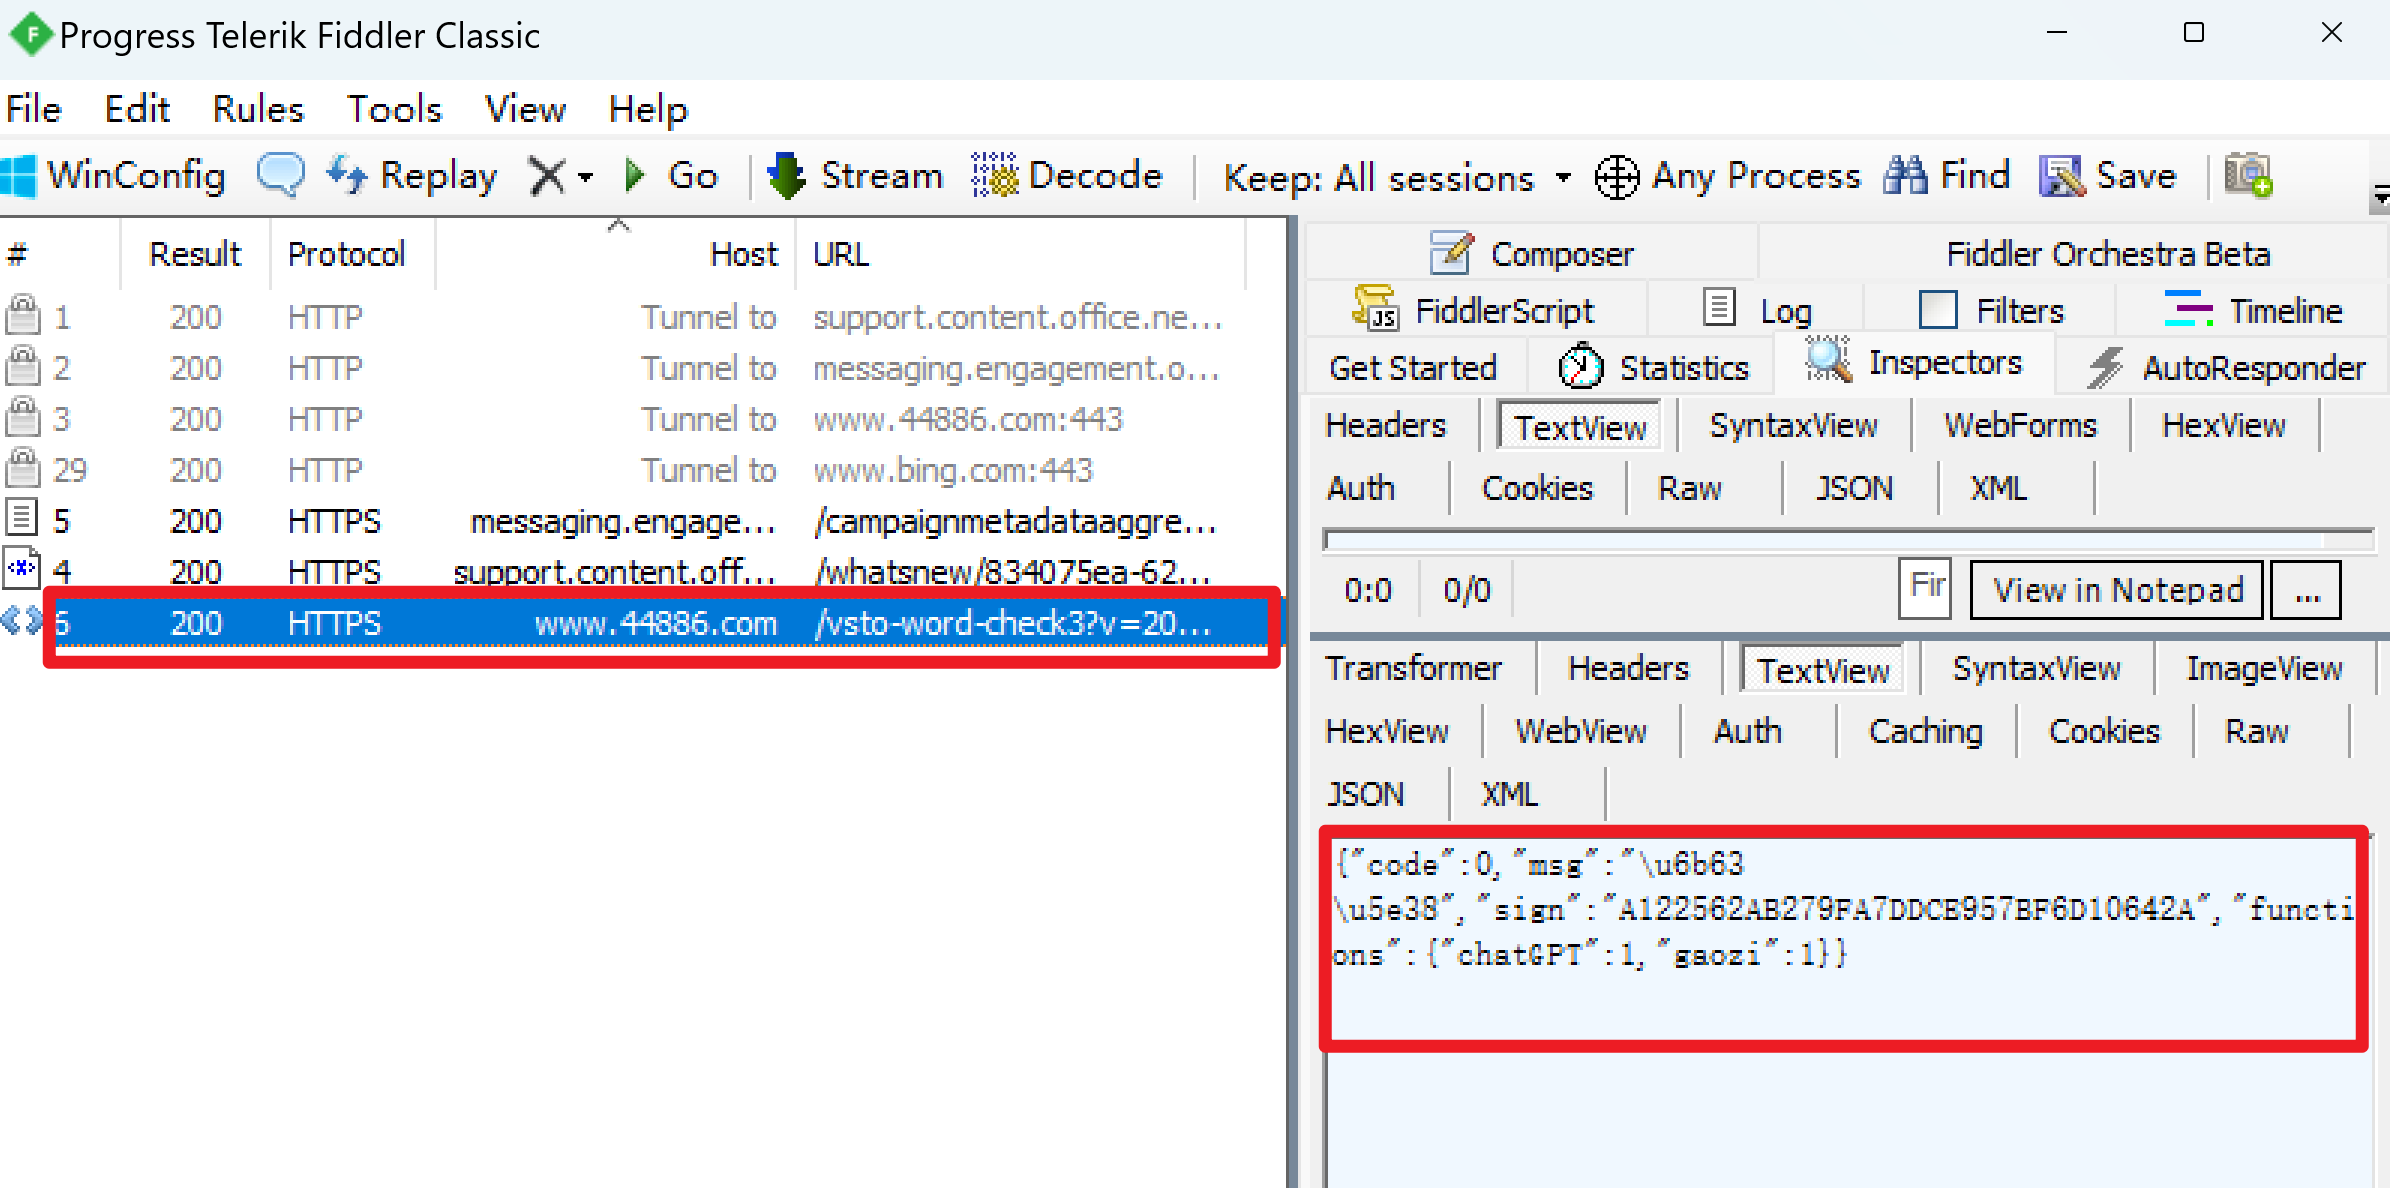Click the Replay toolbar button

coord(412,176)
